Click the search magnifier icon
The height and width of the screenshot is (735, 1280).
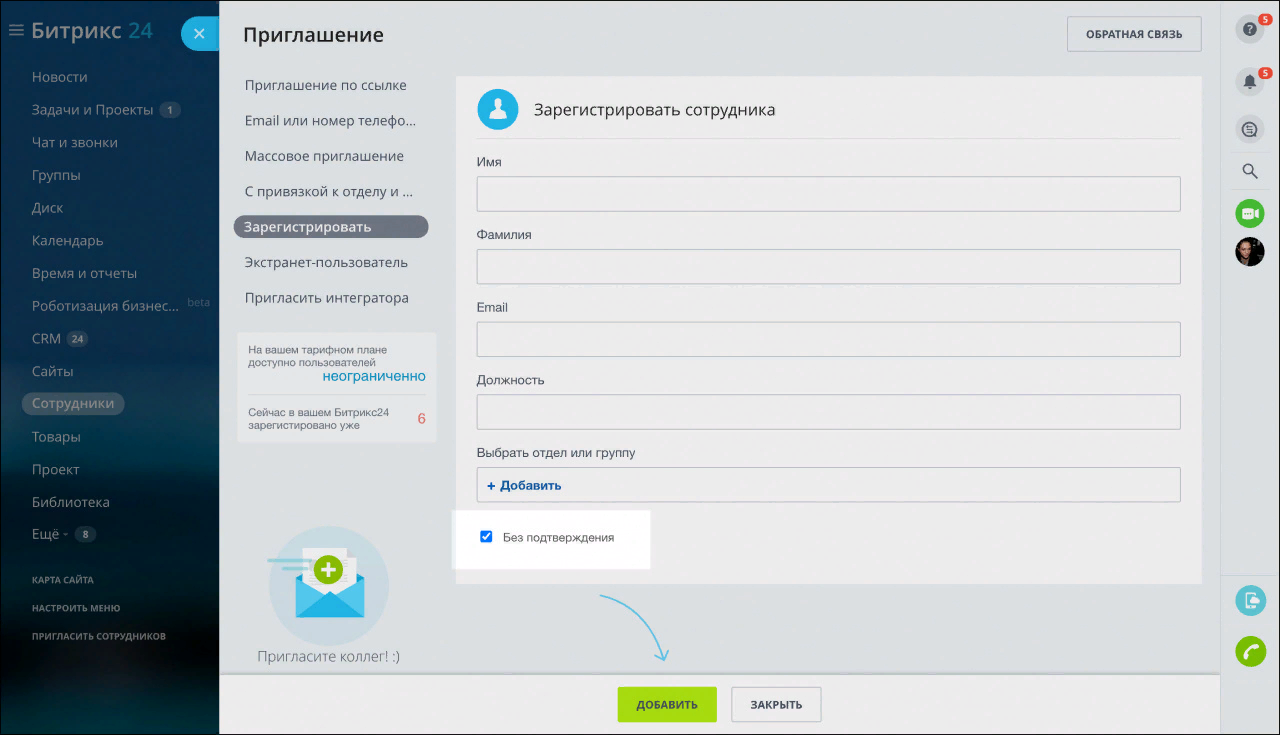[1249, 171]
